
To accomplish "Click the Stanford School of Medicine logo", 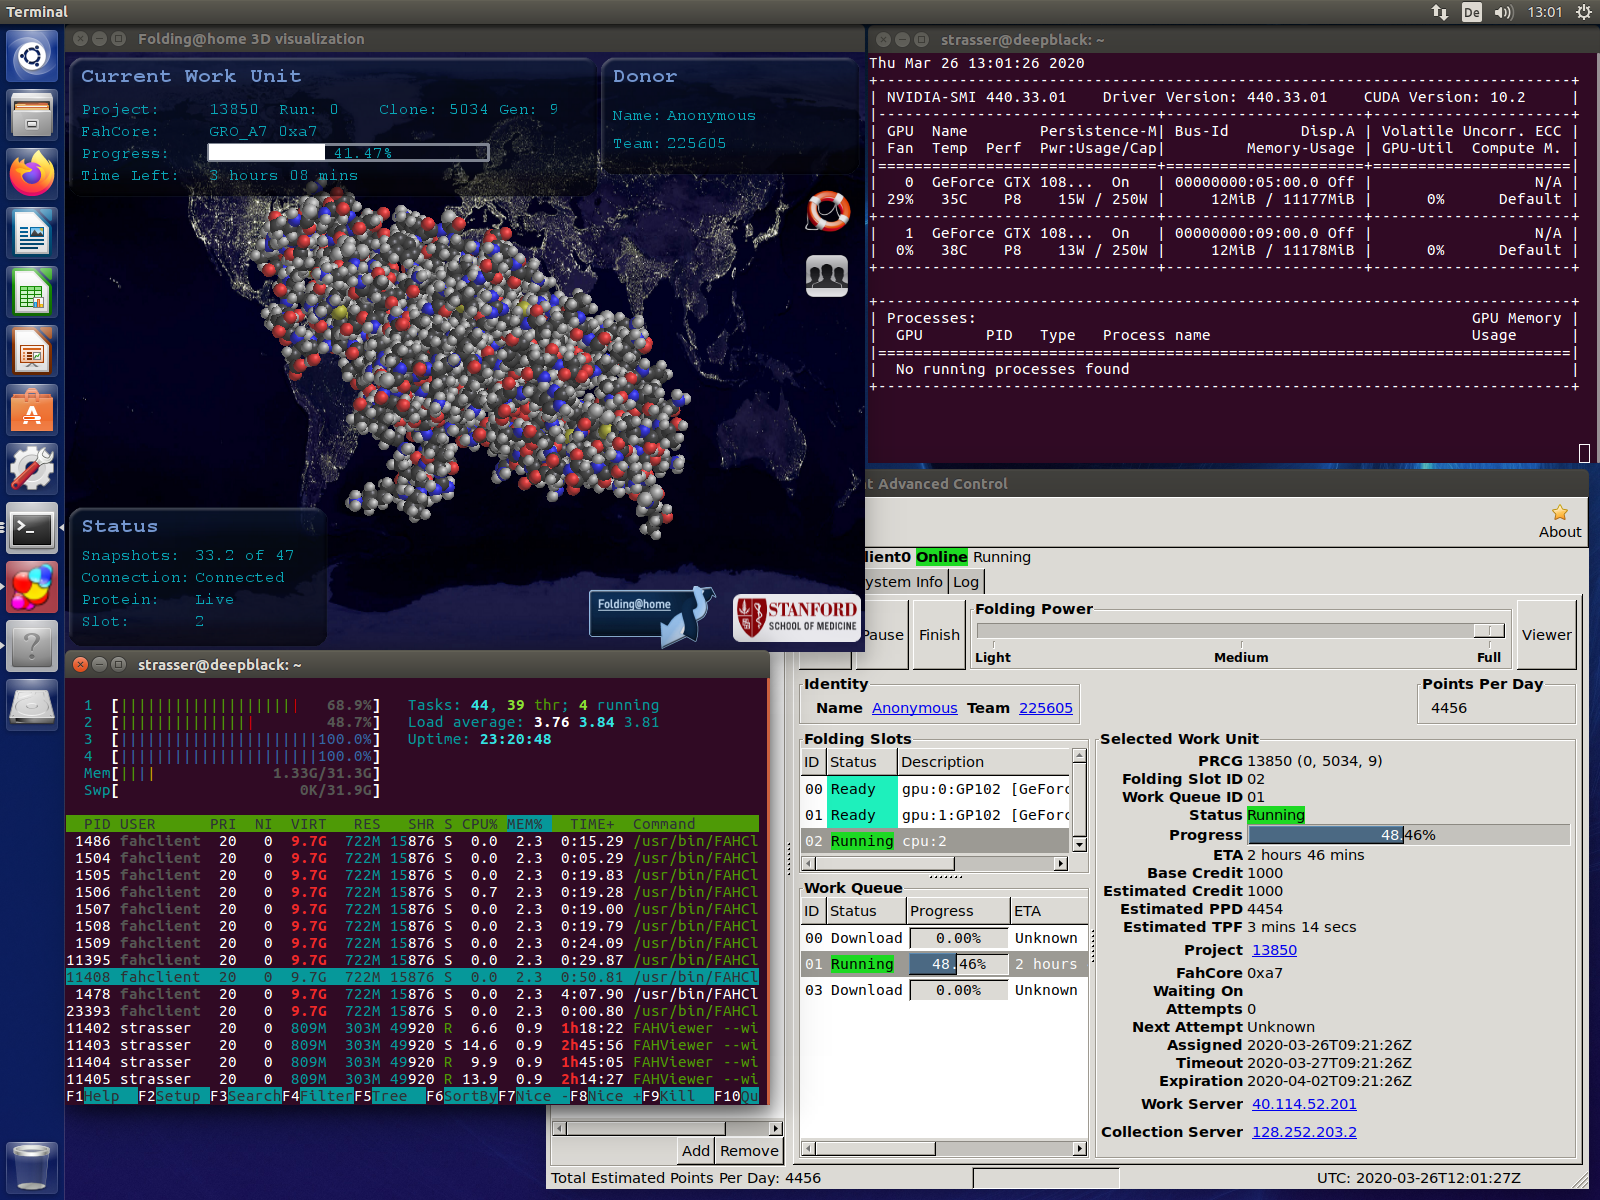I will coord(797,618).
